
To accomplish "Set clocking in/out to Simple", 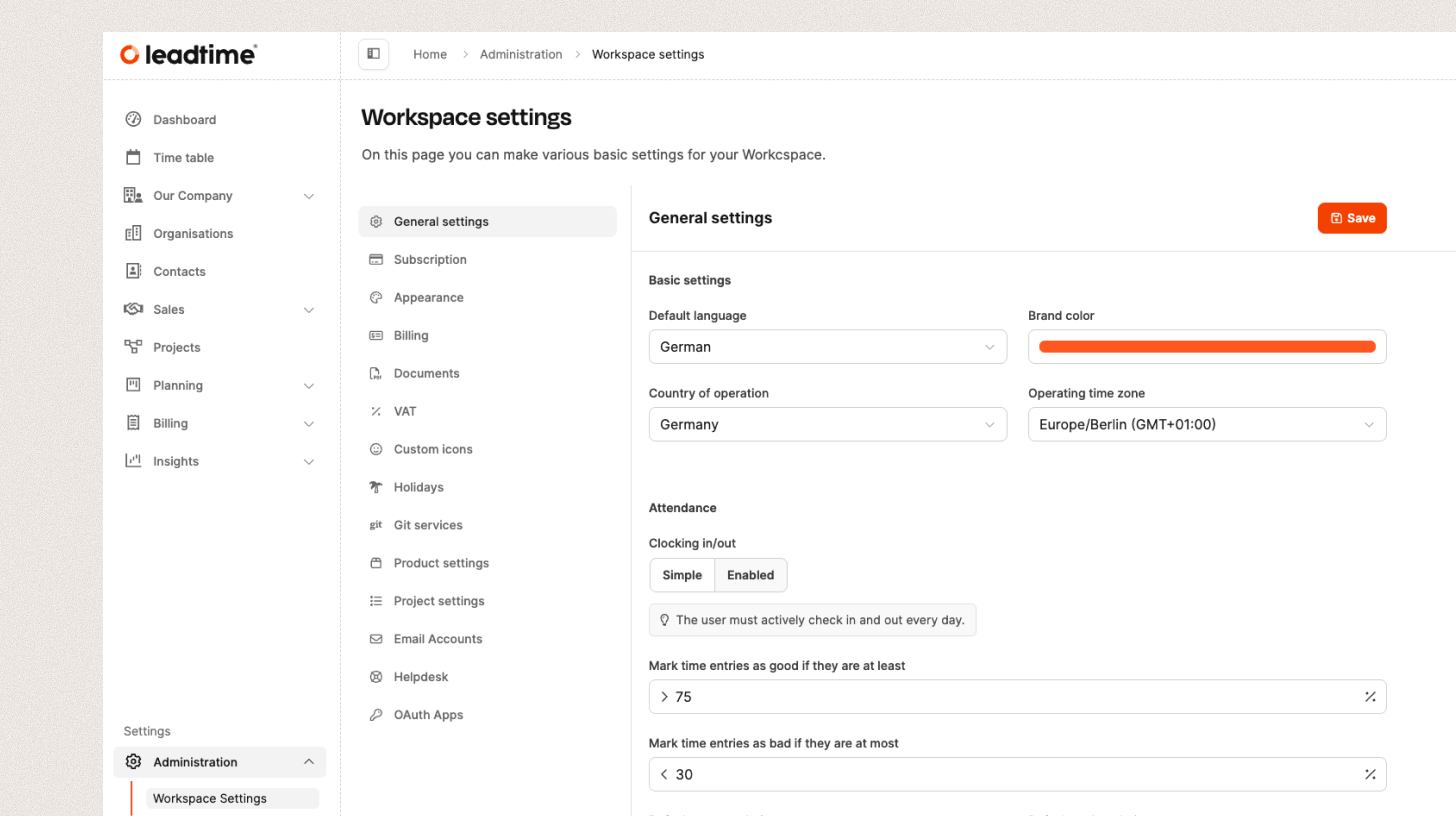I will (x=682, y=575).
